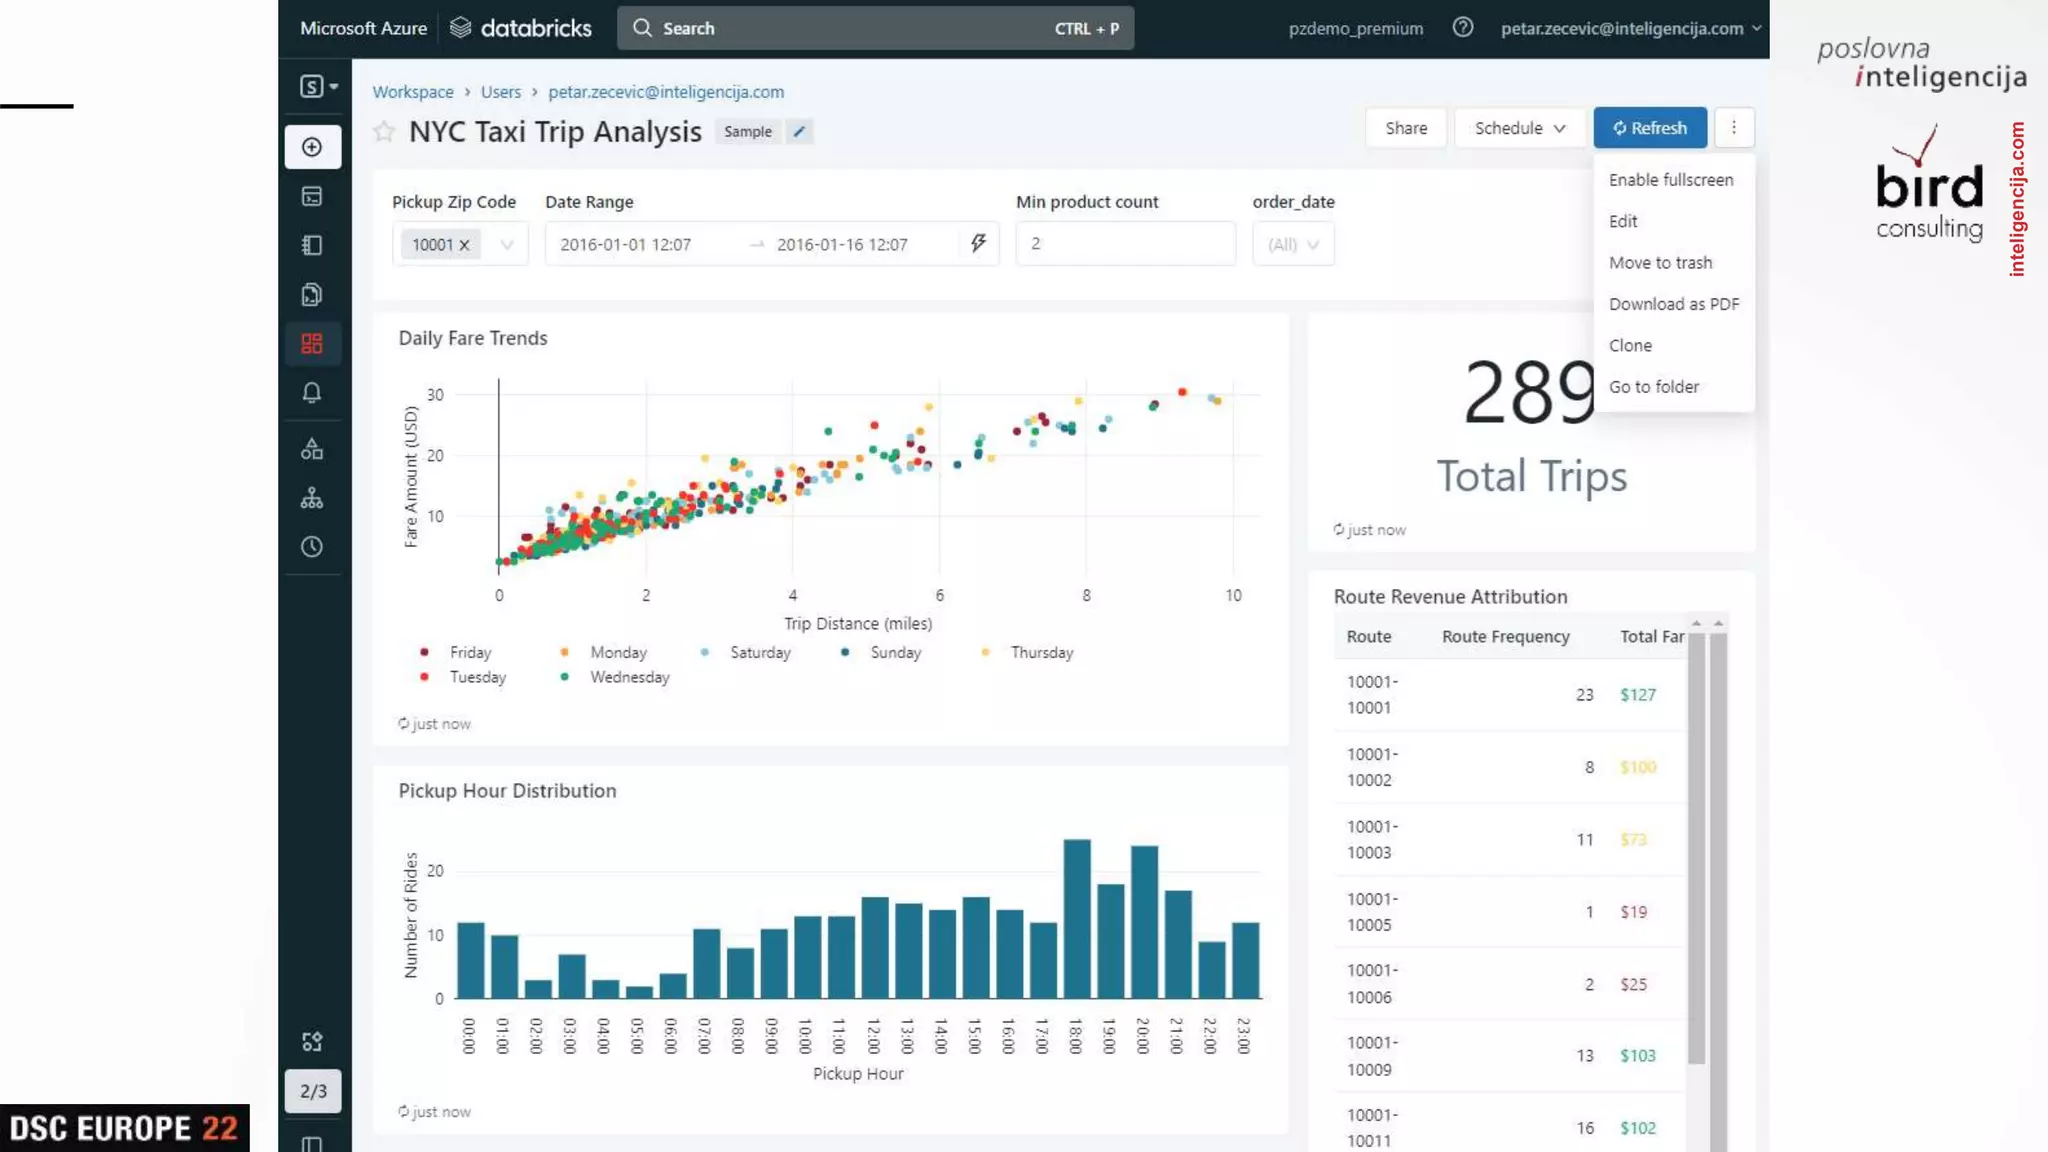Viewport: 2048px width, 1152px height.
Task: Open the Alerts bell icon in sidebar
Action: [x=312, y=393]
